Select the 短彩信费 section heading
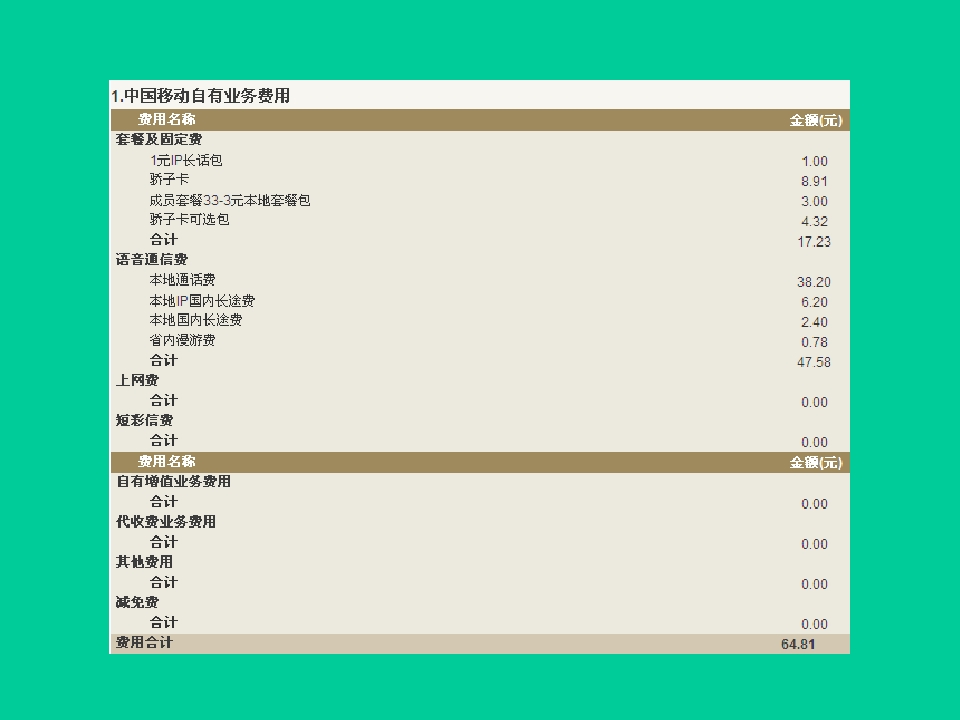 [x=144, y=420]
